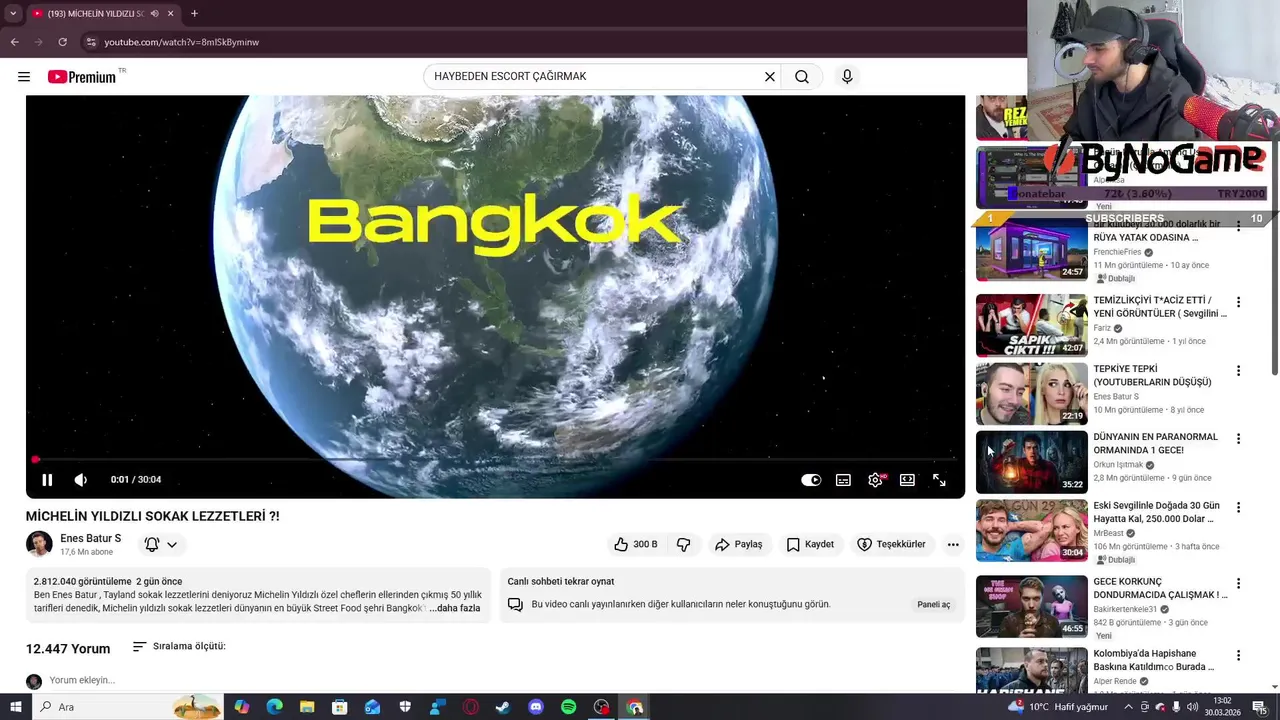Open options for TEPKİYE TEPKİ video

[x=1238, y=371]
